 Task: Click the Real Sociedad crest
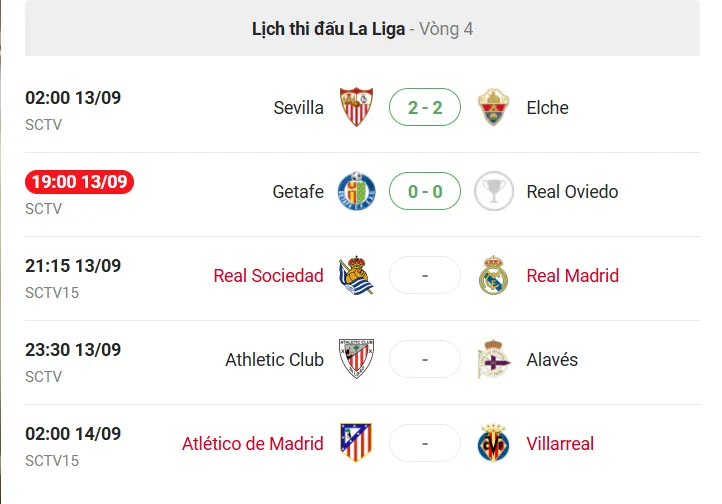coord(356,275)
